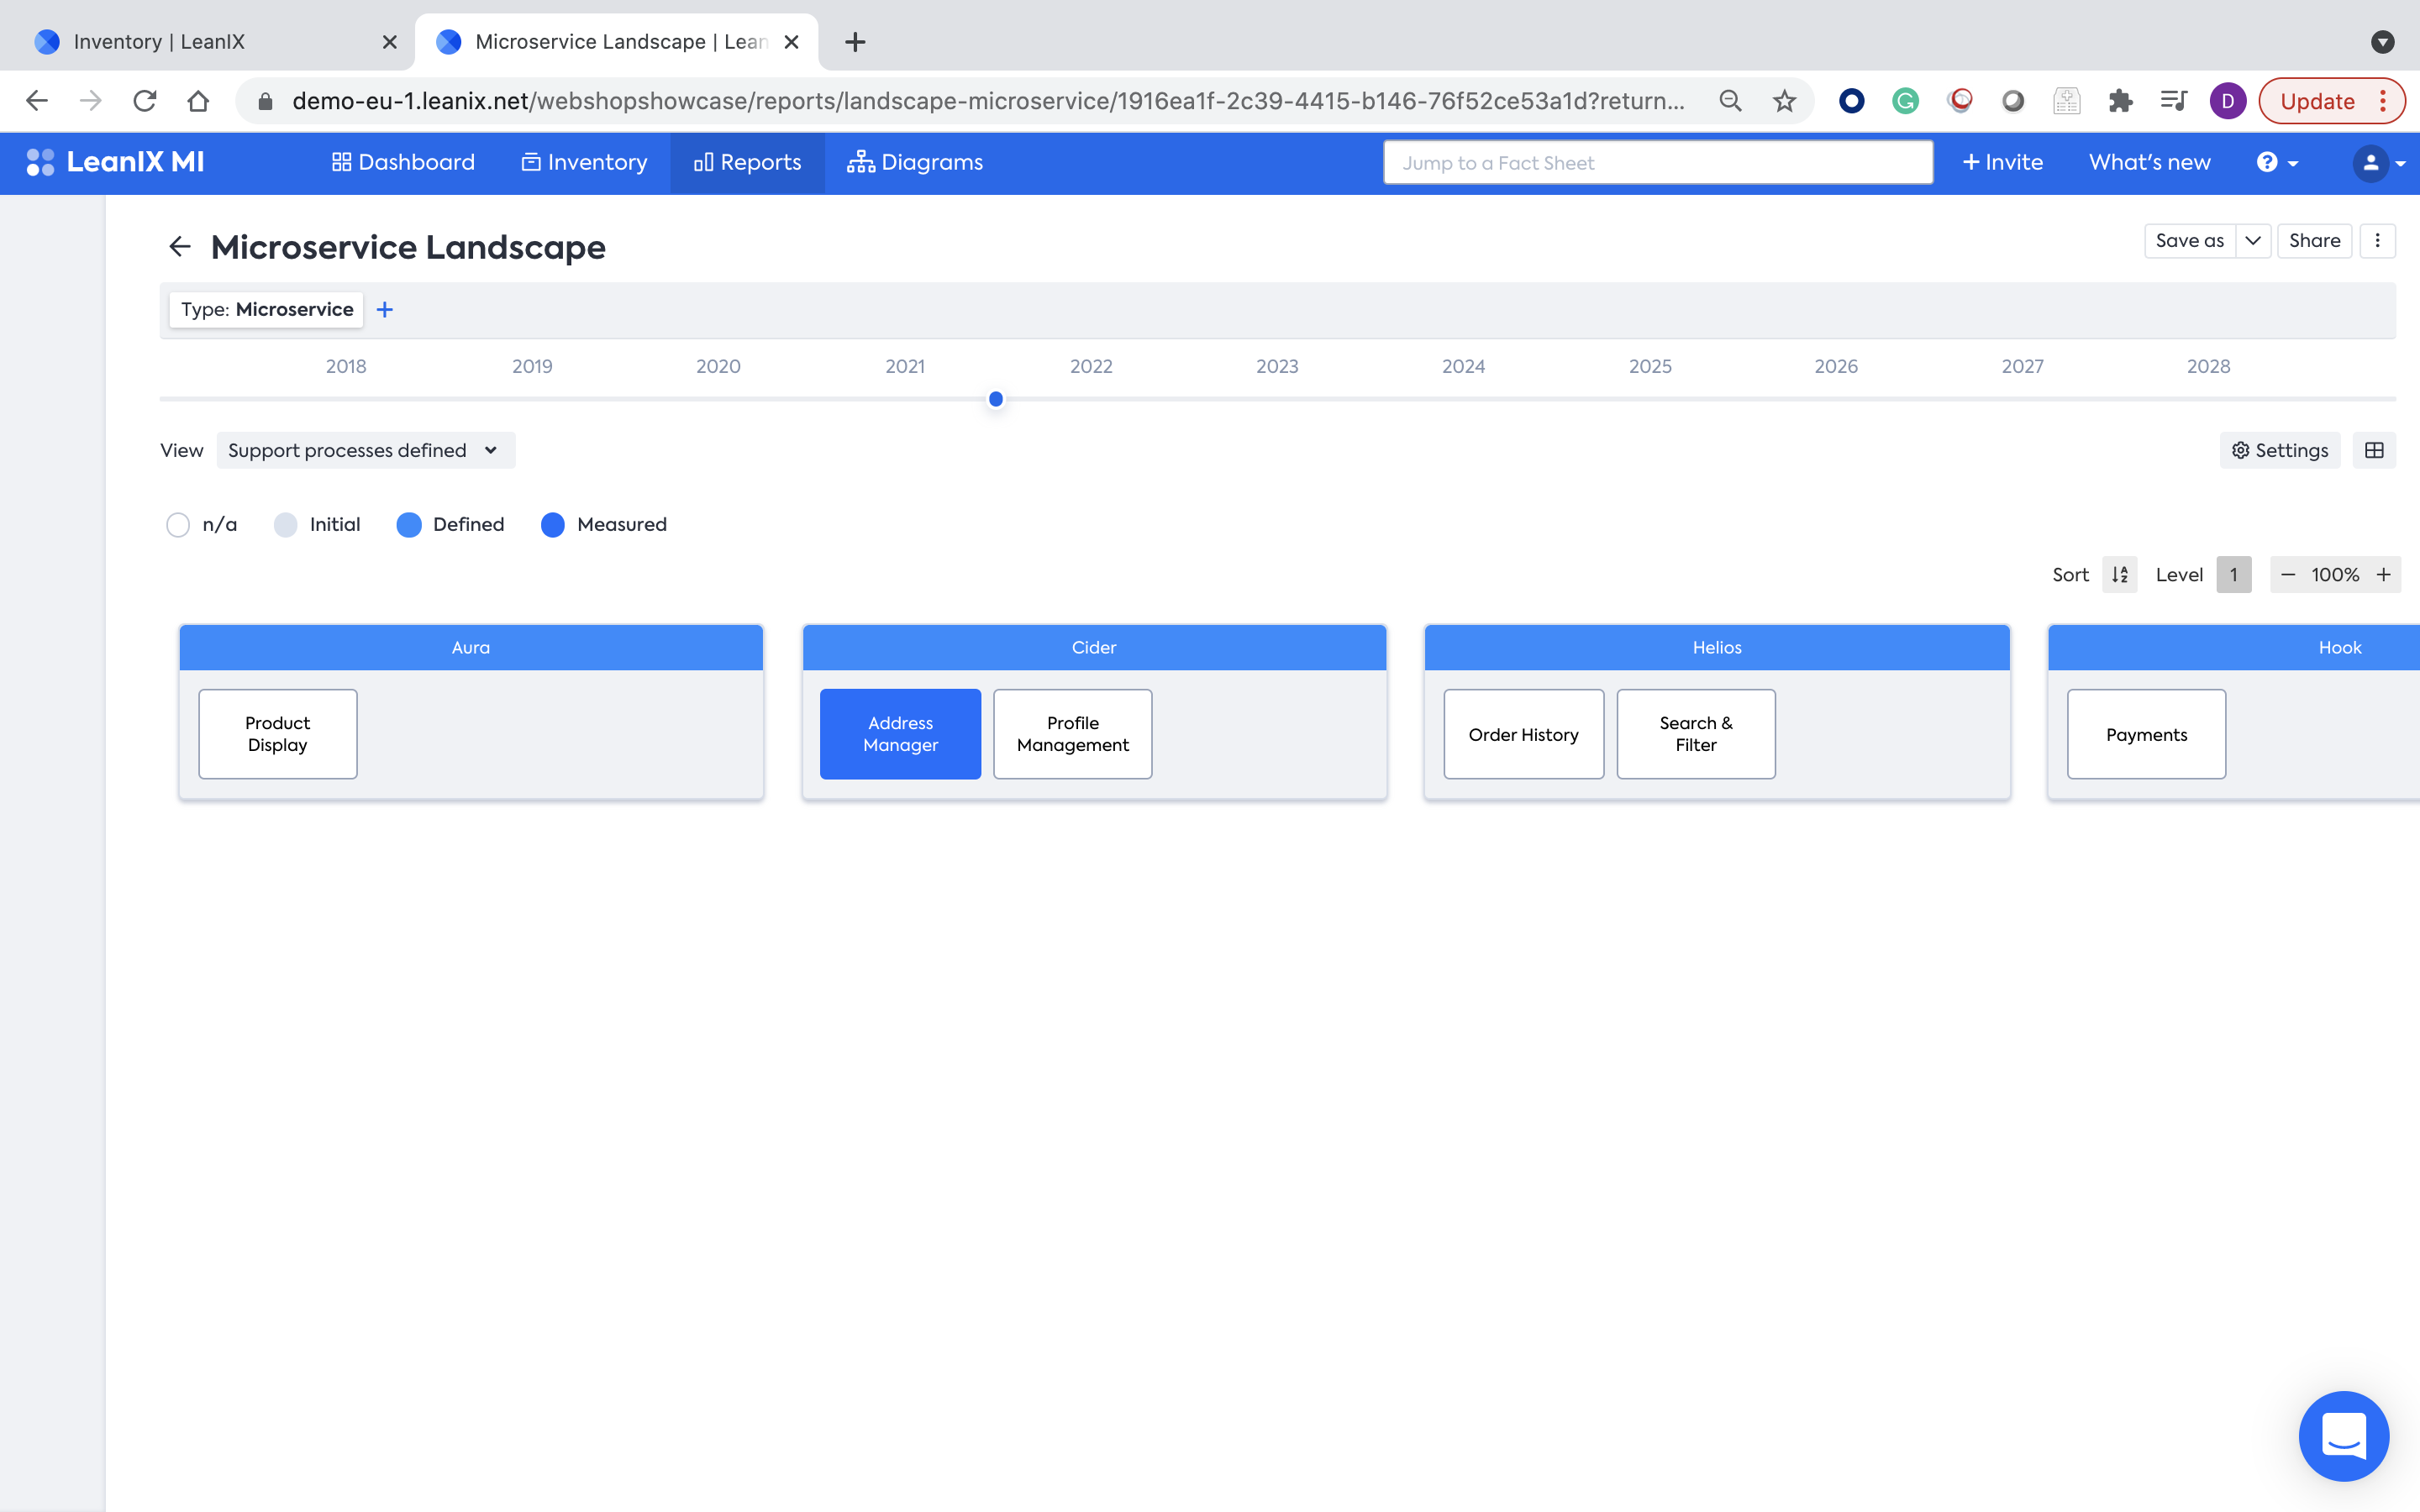Screen dimensions: 2420x1512
Task: Open the chat support bubble
Action: click(x=2343, y=1435)
